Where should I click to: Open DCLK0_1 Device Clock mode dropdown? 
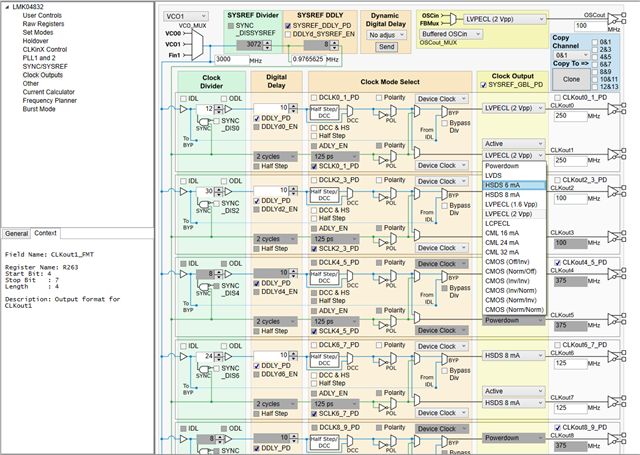pyautogui.click(x=442, y=99)
